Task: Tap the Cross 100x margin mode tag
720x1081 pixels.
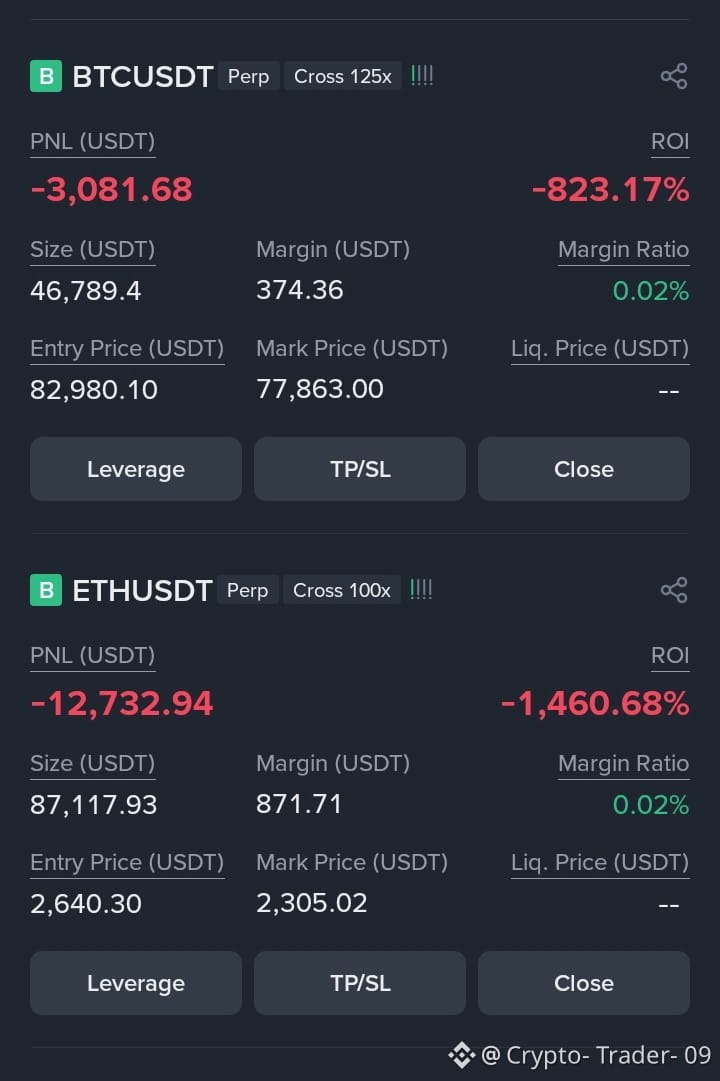Action: pyautogui.click(x=341, y=590)
